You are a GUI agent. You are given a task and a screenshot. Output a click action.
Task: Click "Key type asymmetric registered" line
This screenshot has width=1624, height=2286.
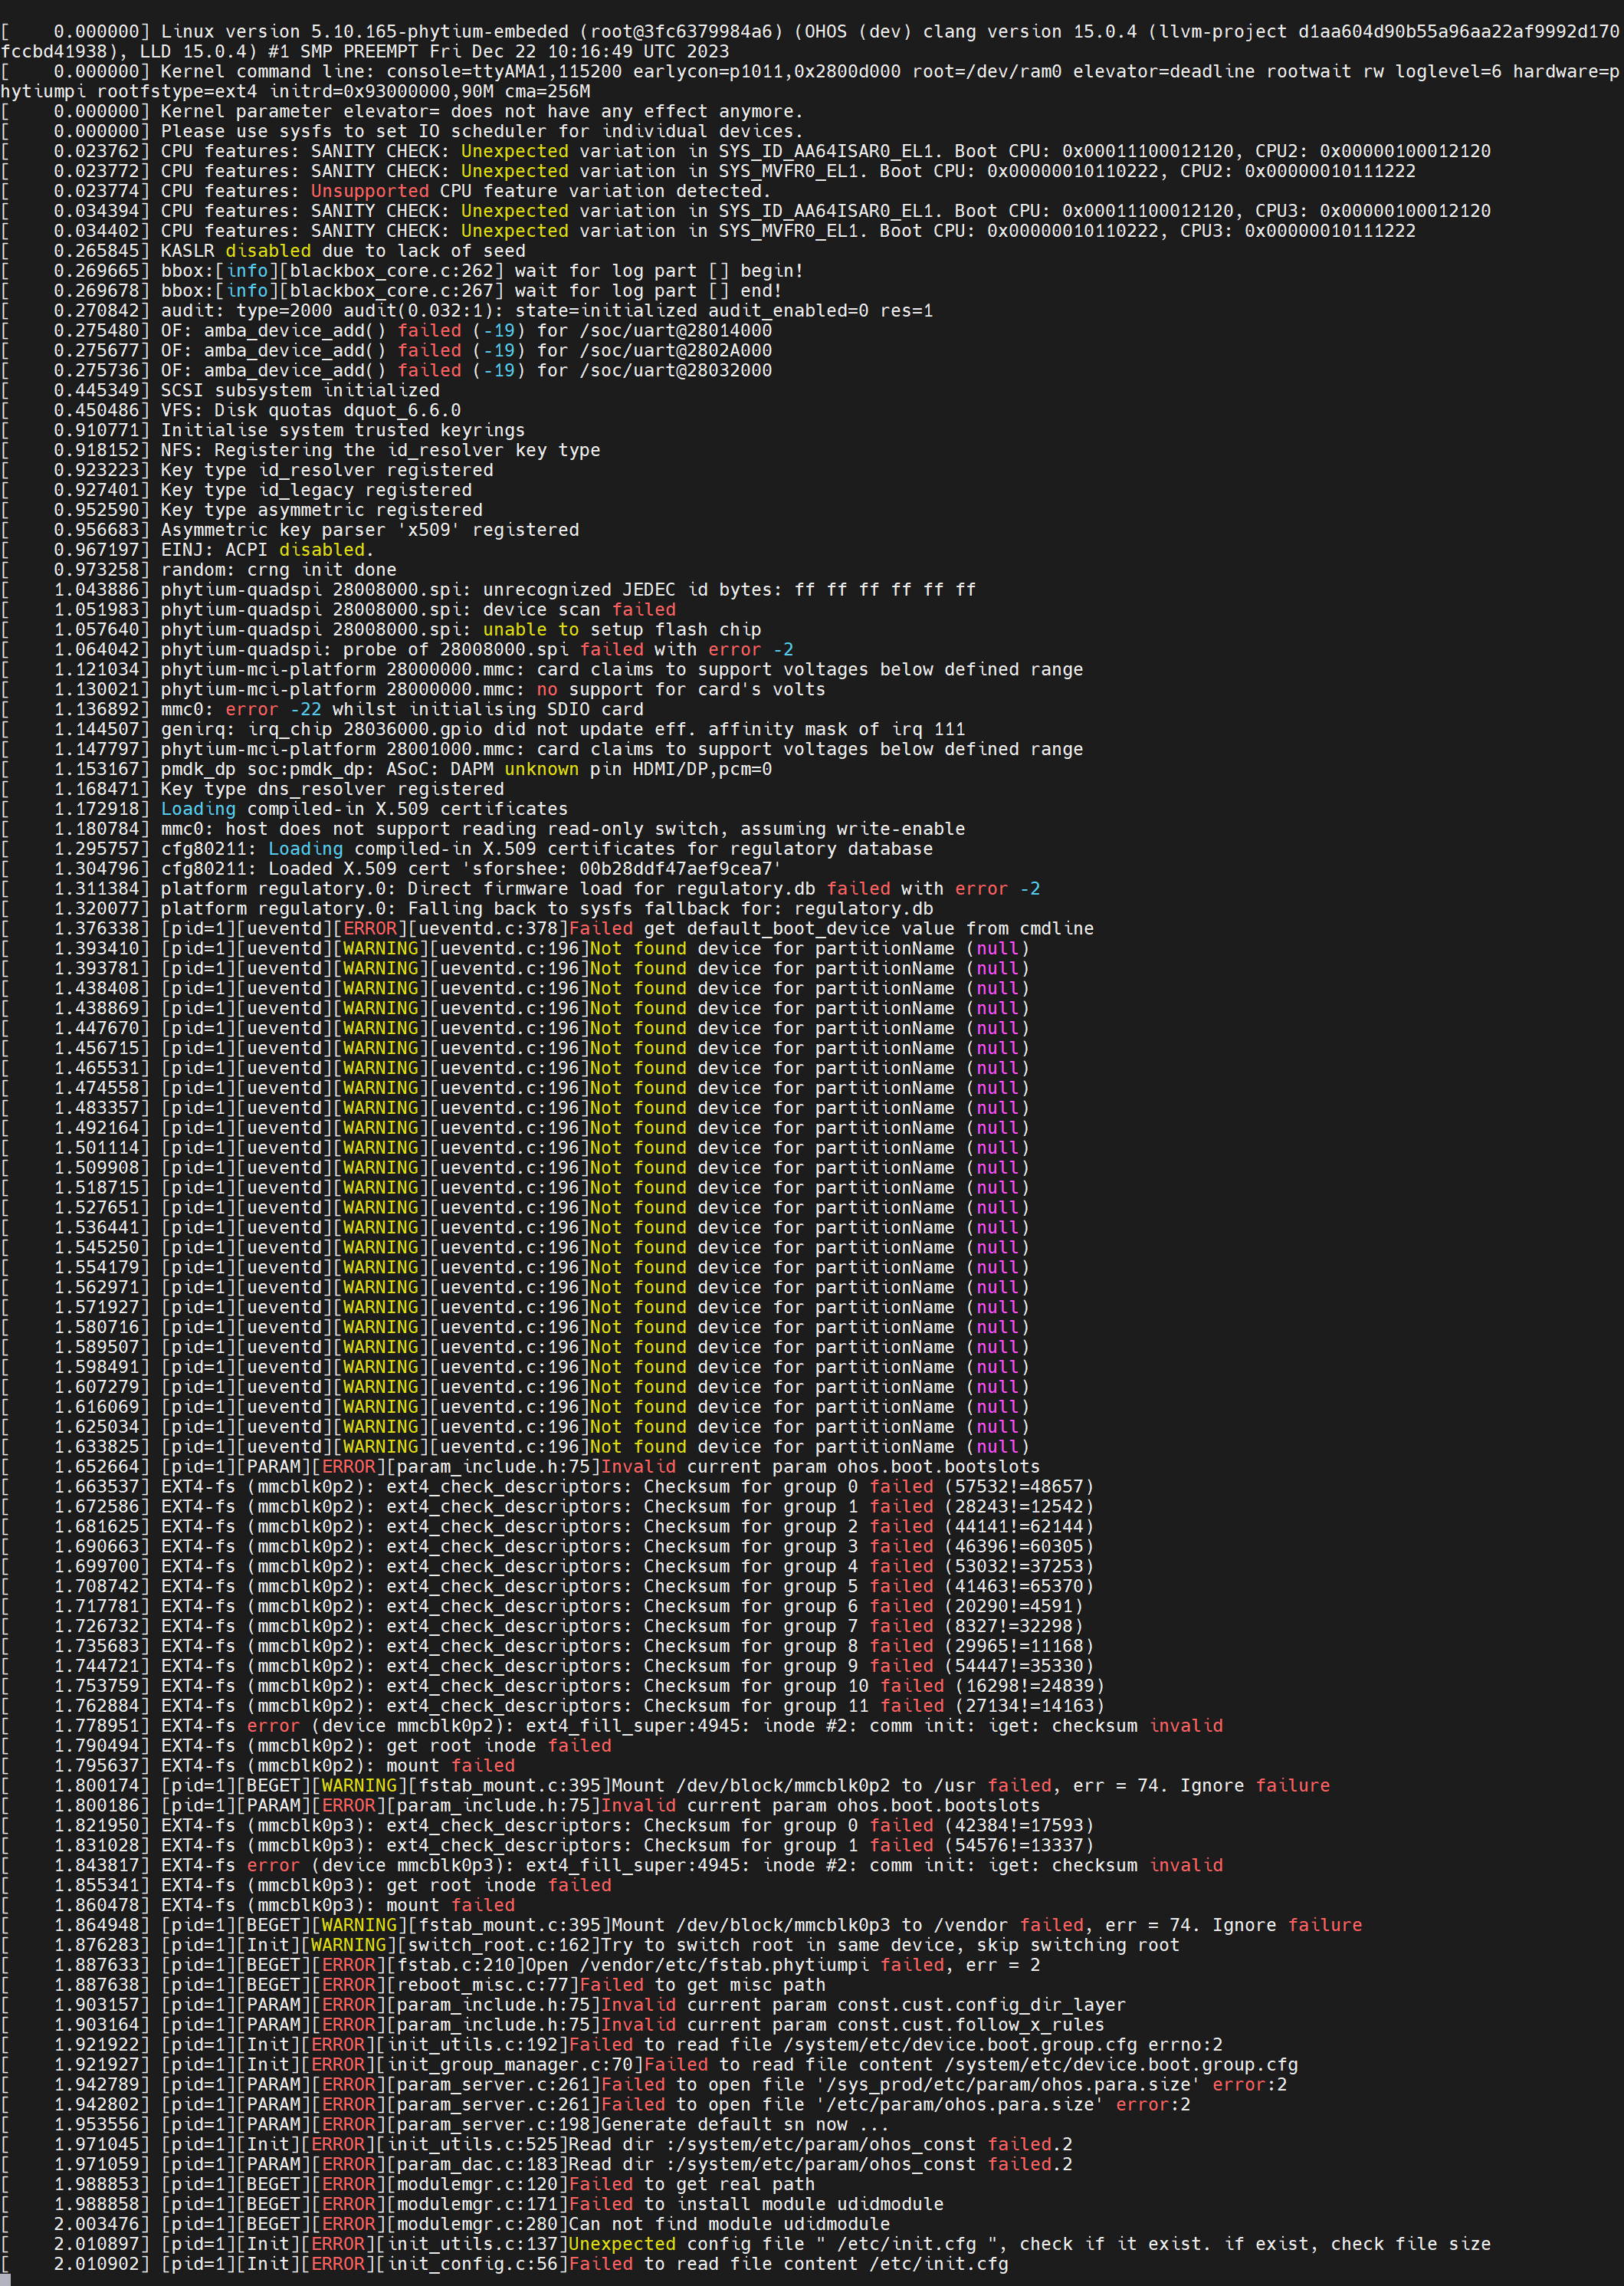point(241,510)
